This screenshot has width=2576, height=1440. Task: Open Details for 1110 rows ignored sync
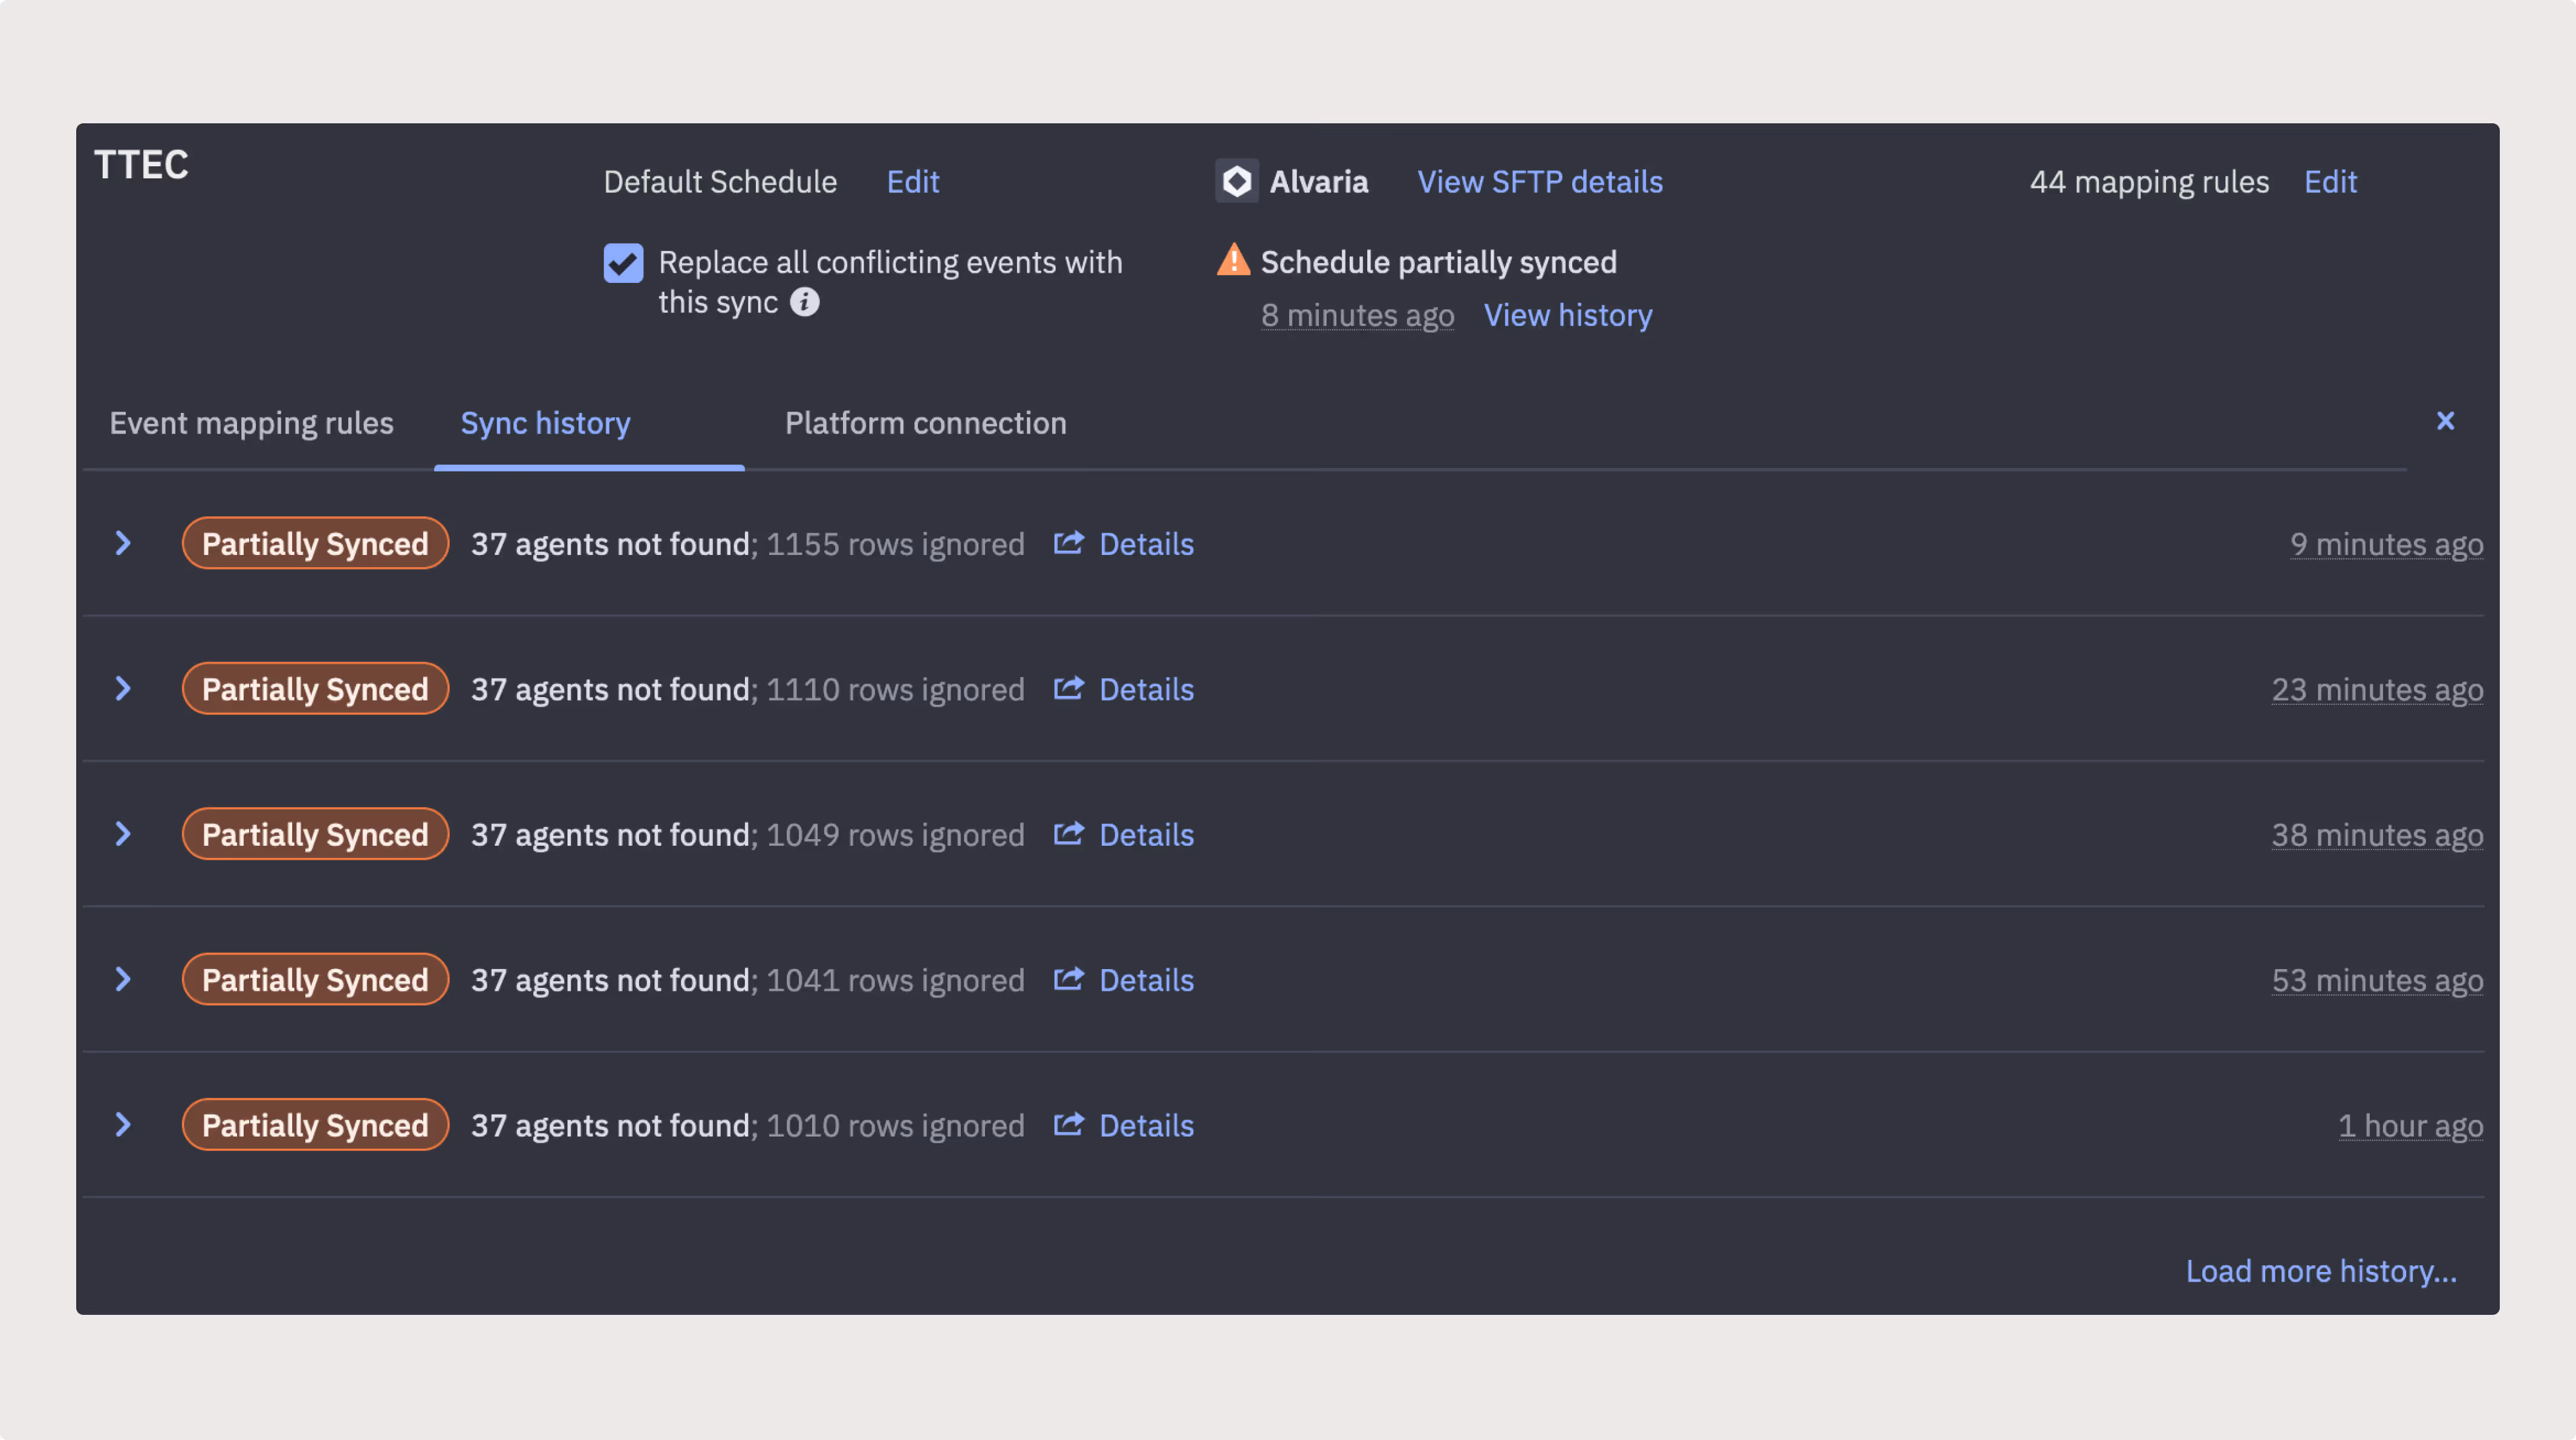point(1146,689)
